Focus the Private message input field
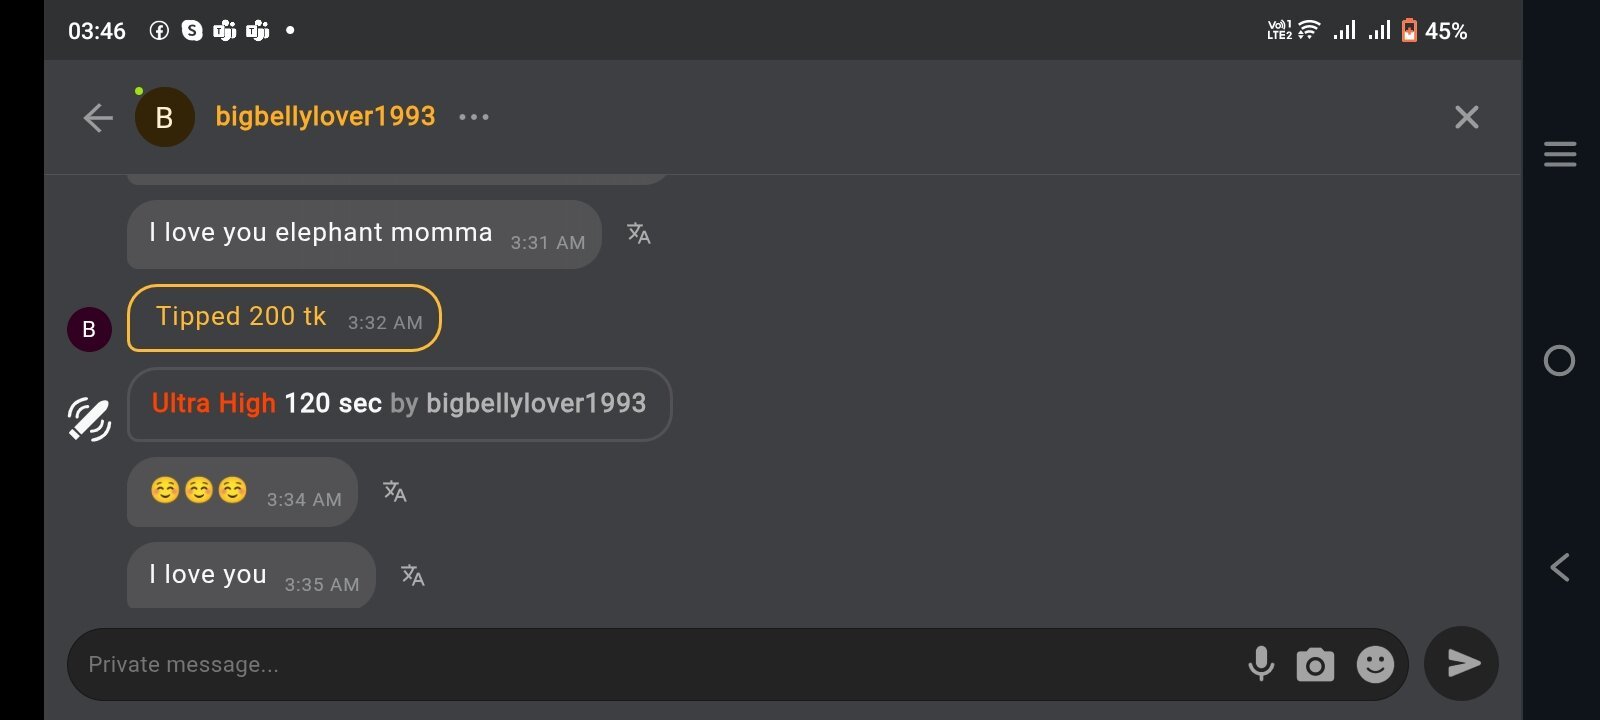This screenshot has width=1600, height=720. coord(650,664)
